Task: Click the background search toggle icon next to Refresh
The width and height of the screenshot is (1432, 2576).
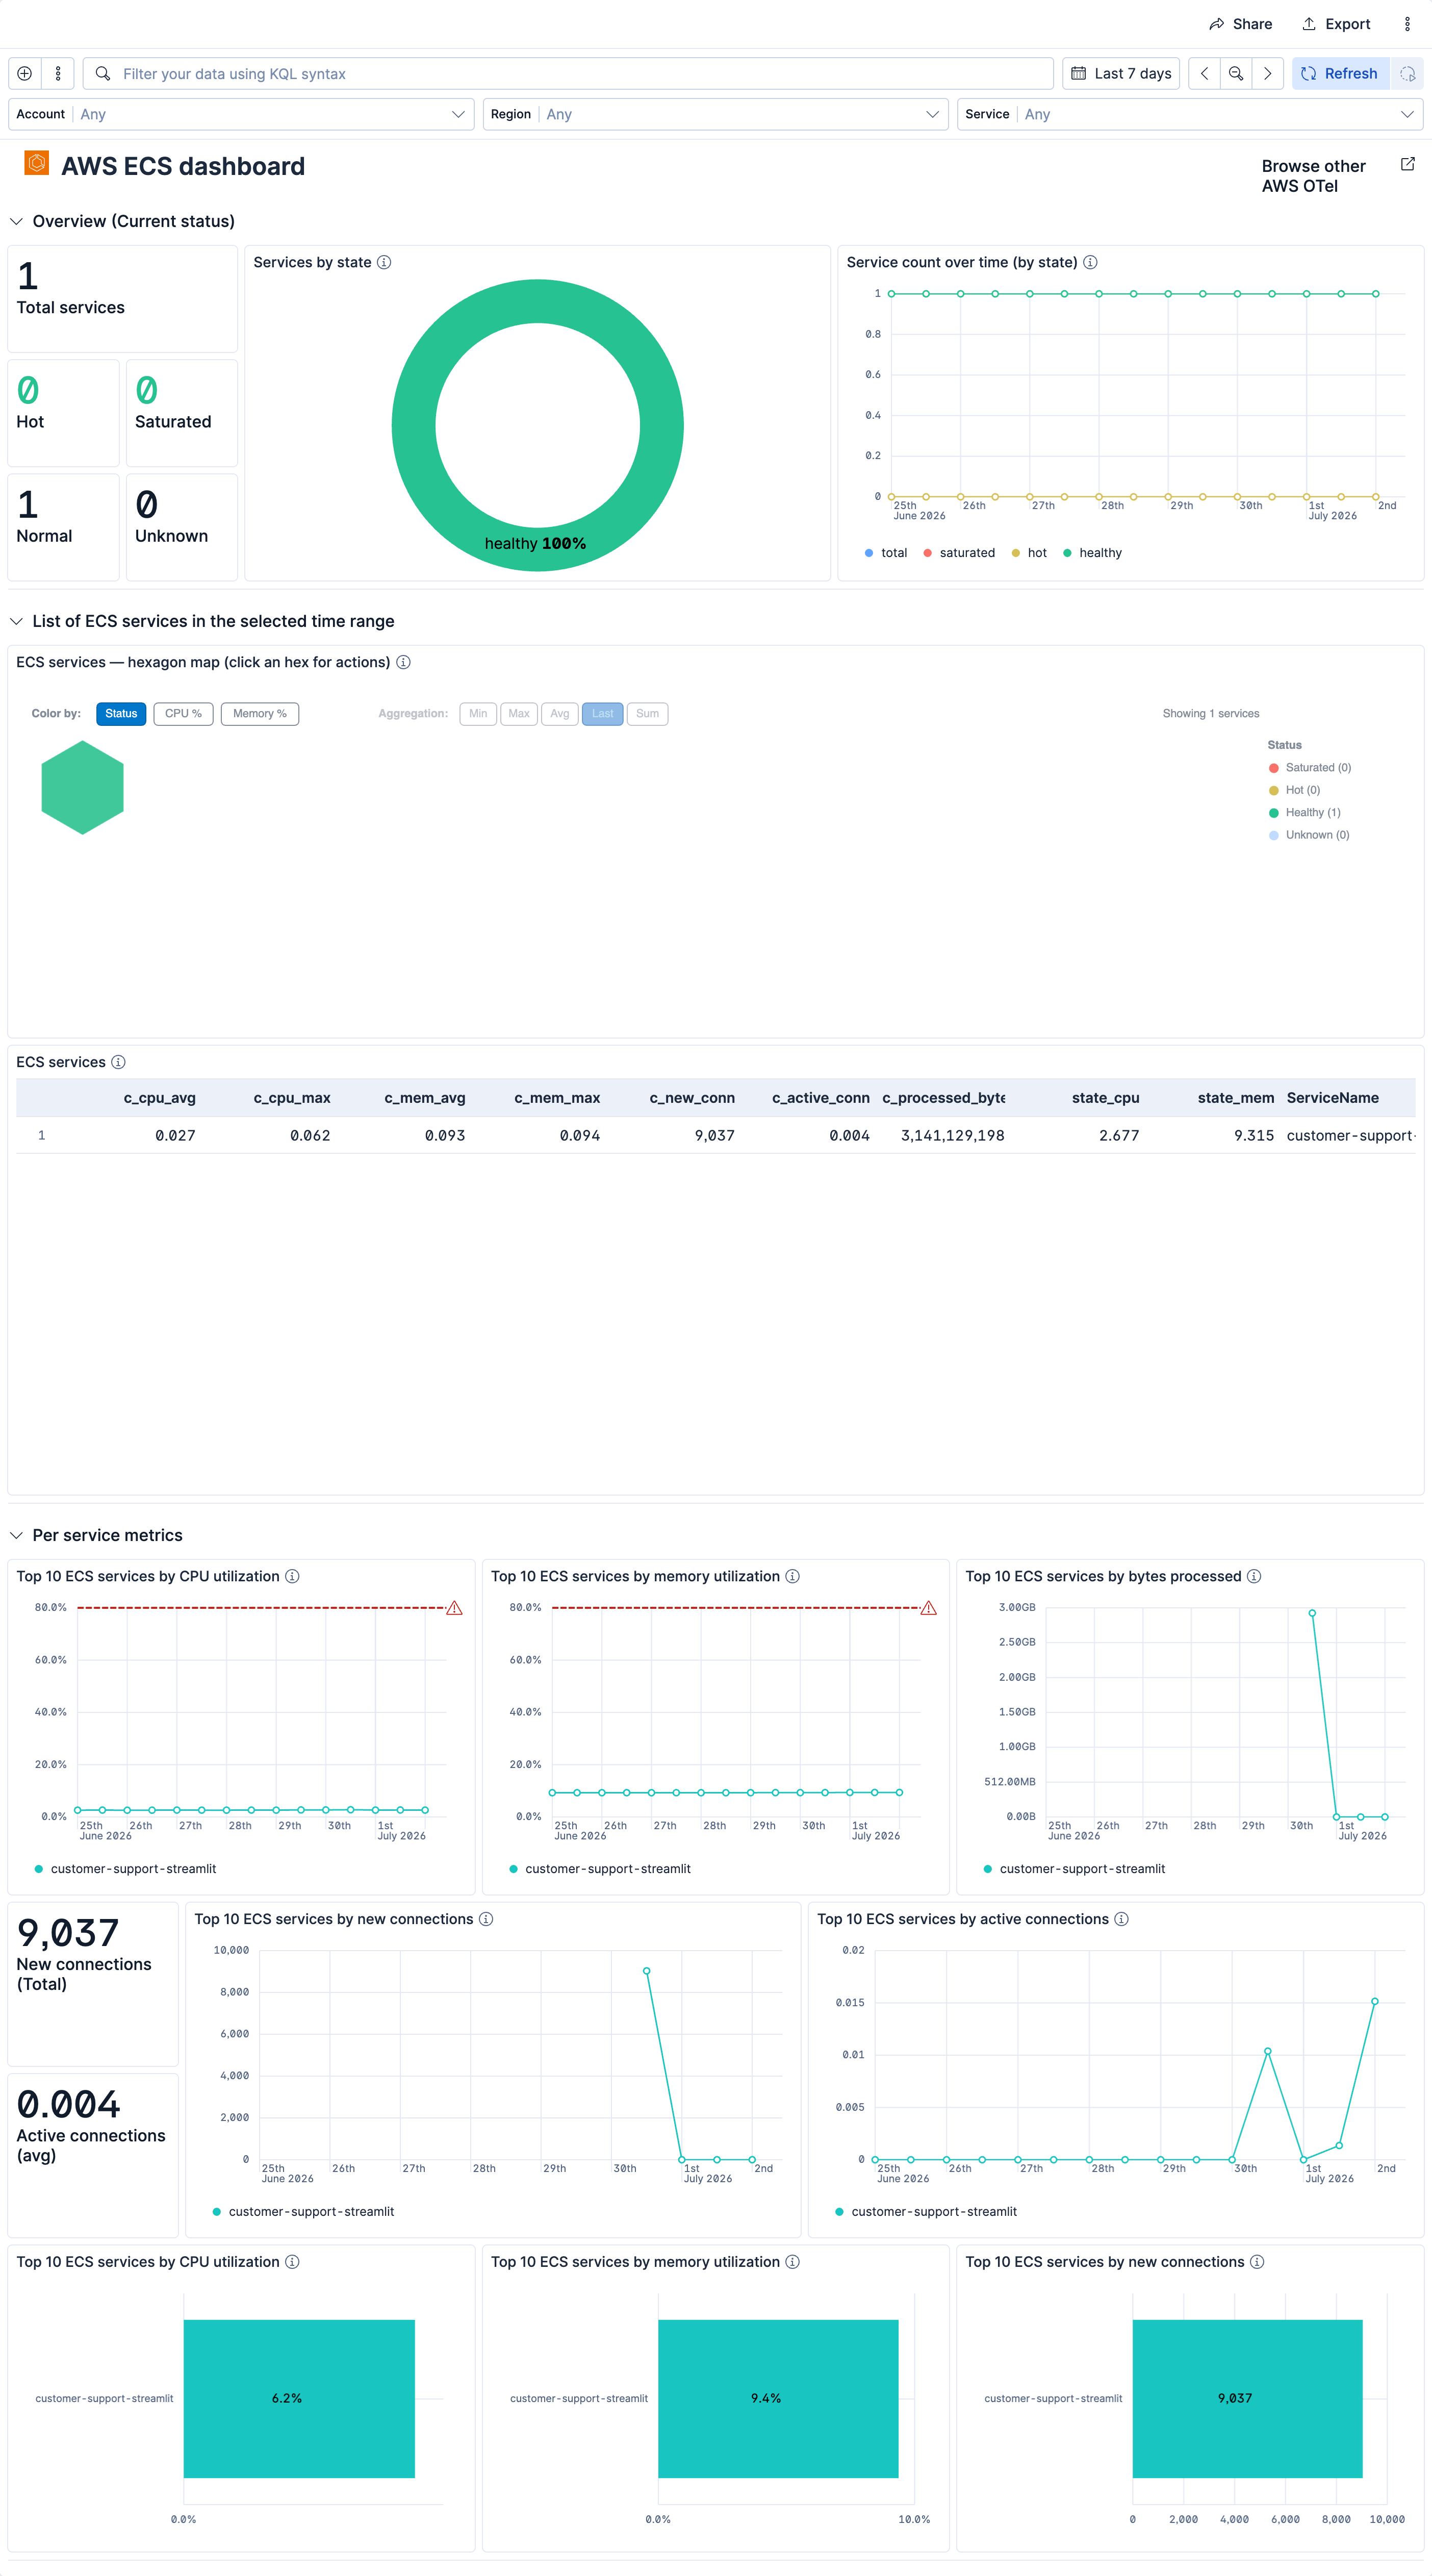Action: pos(1407,73)
